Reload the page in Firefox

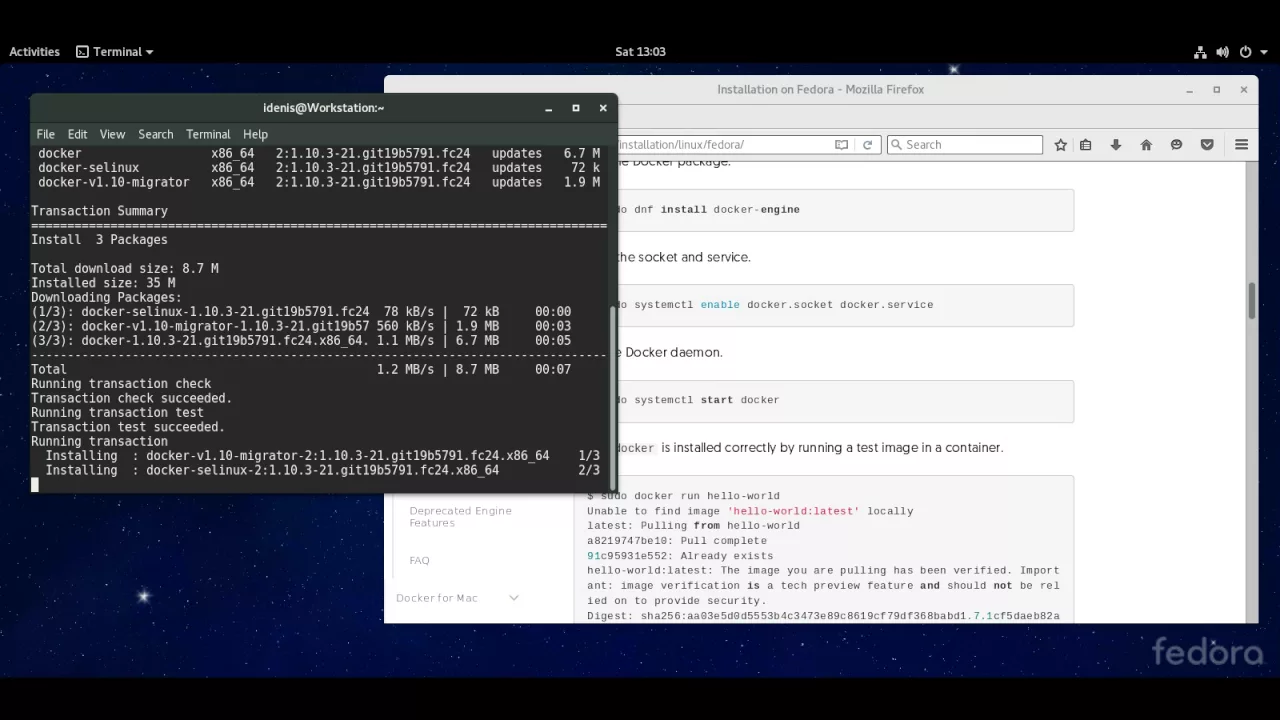pos(867,145)
